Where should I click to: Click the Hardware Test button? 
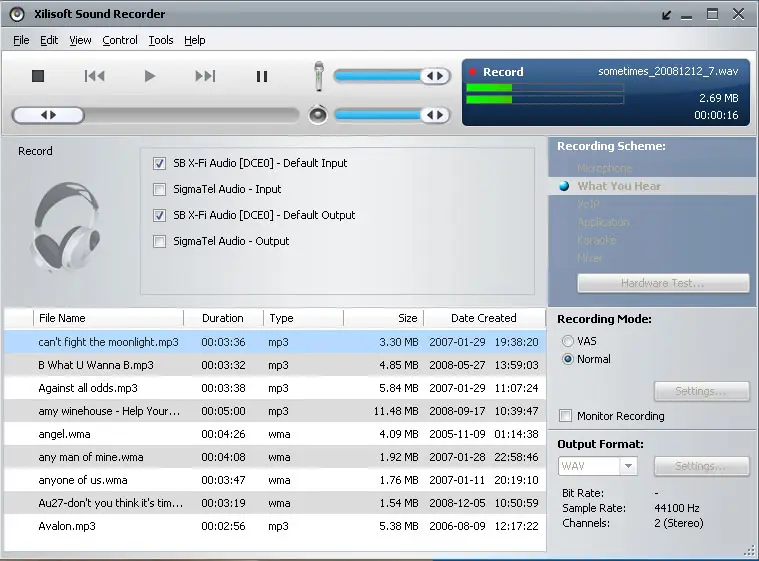coord(663,283)
